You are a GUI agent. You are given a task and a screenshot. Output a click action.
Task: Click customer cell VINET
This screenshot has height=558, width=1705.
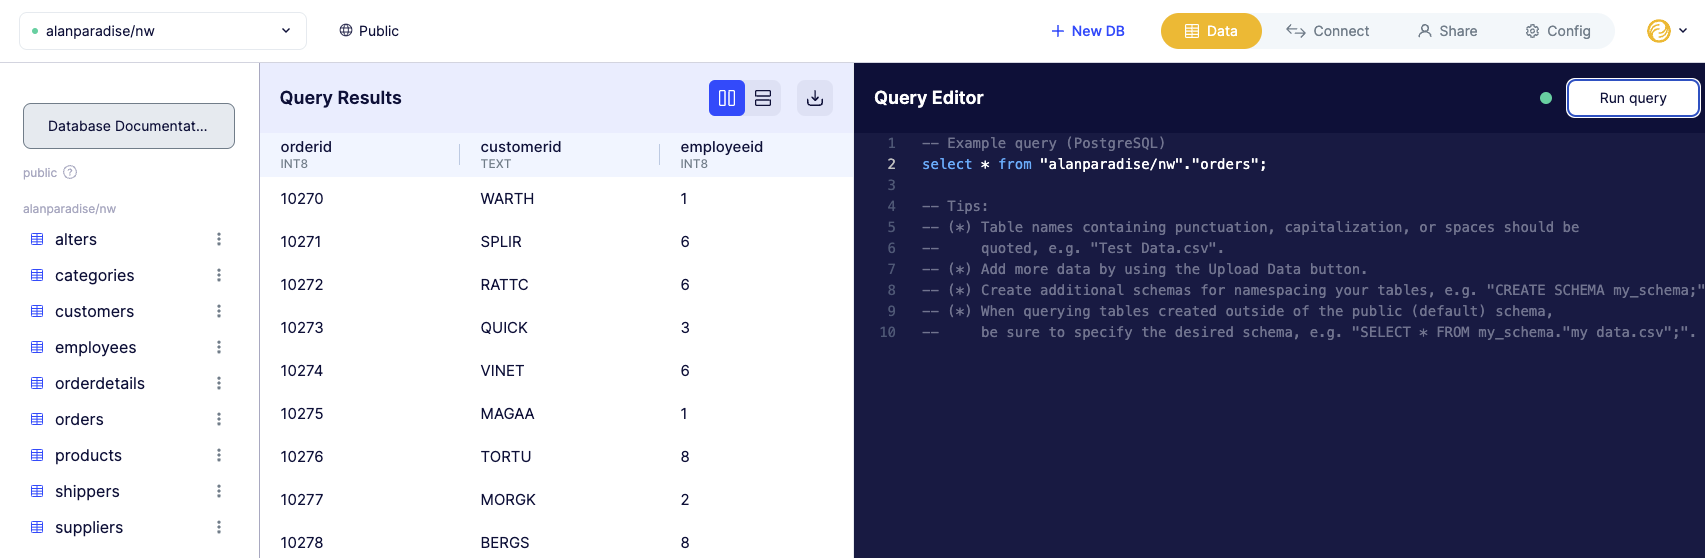tap(502, 371)
